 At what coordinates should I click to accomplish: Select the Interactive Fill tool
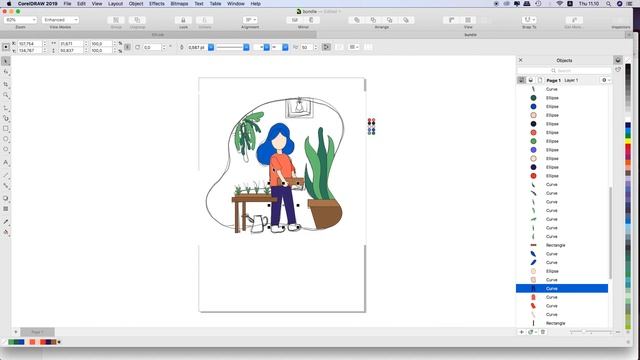pyautogui.click(x=6, y=232)
